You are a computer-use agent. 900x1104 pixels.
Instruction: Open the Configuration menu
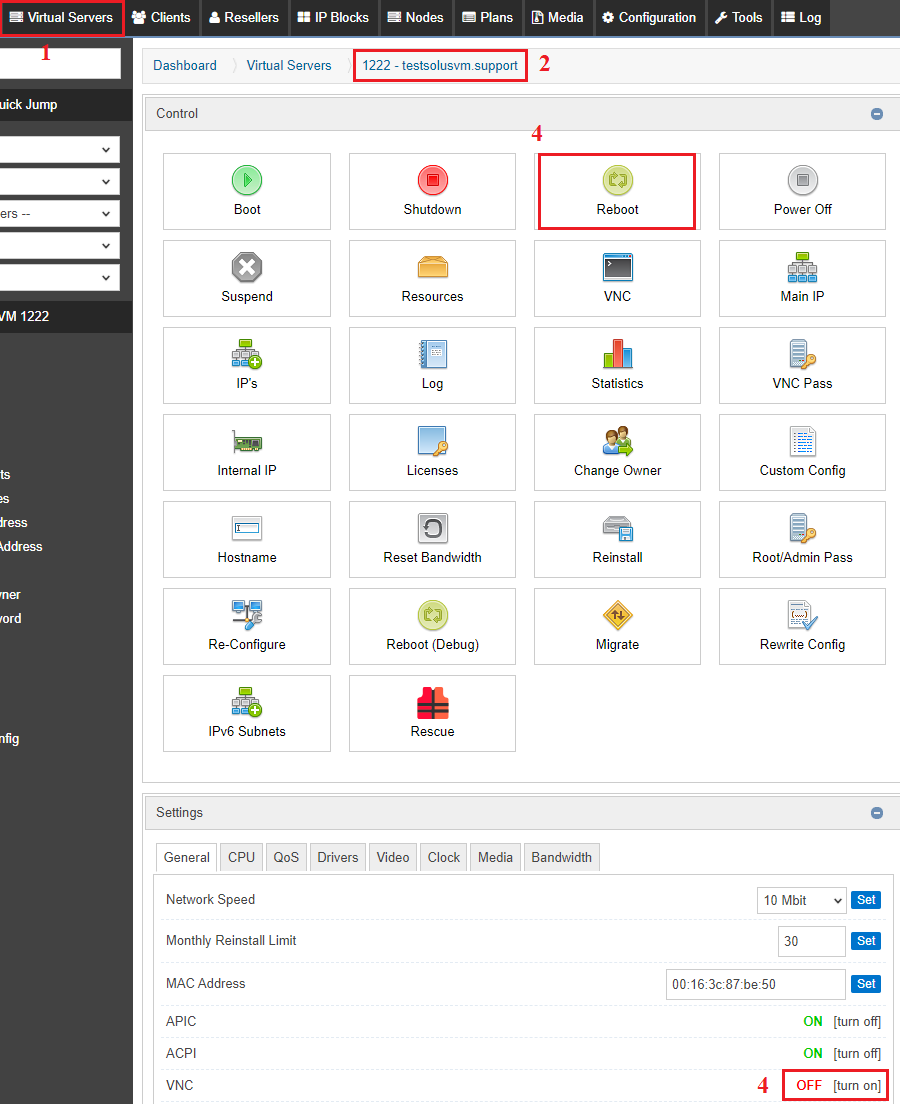coord(649,18)
